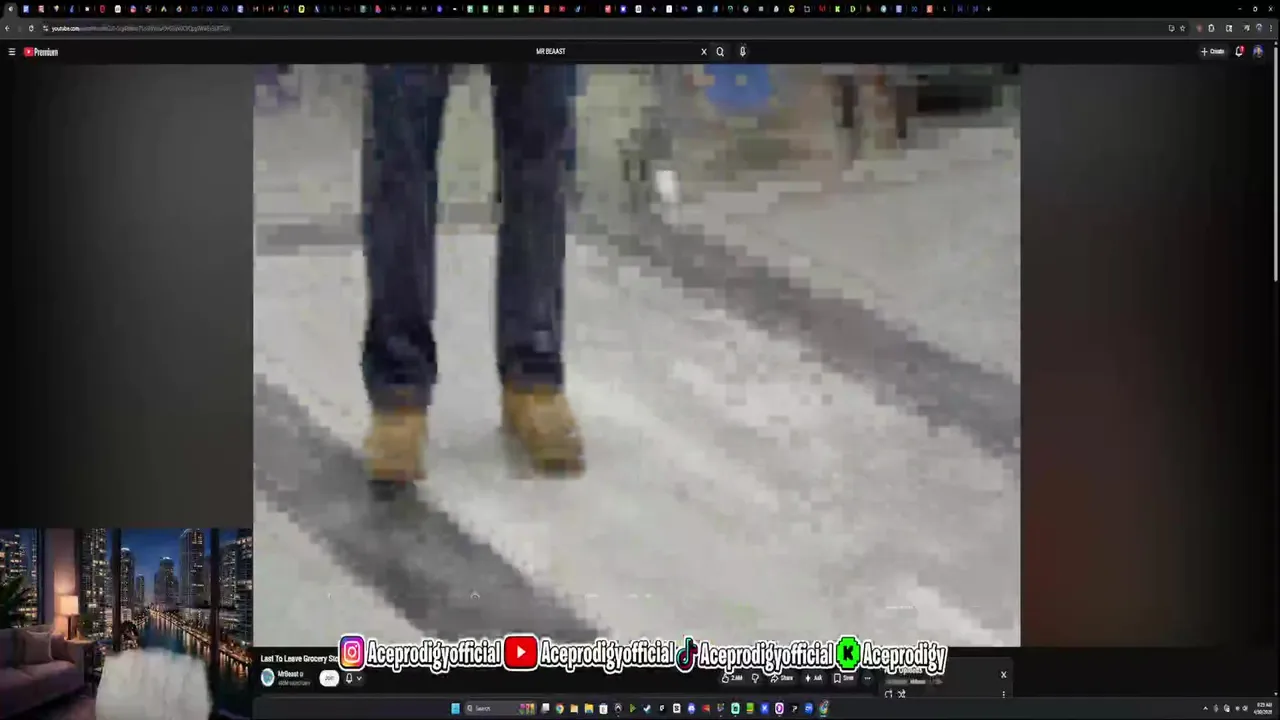This screenshot has height=720, width=1280.
Task: Dislike the video
Action: click(x=755, y=678)
